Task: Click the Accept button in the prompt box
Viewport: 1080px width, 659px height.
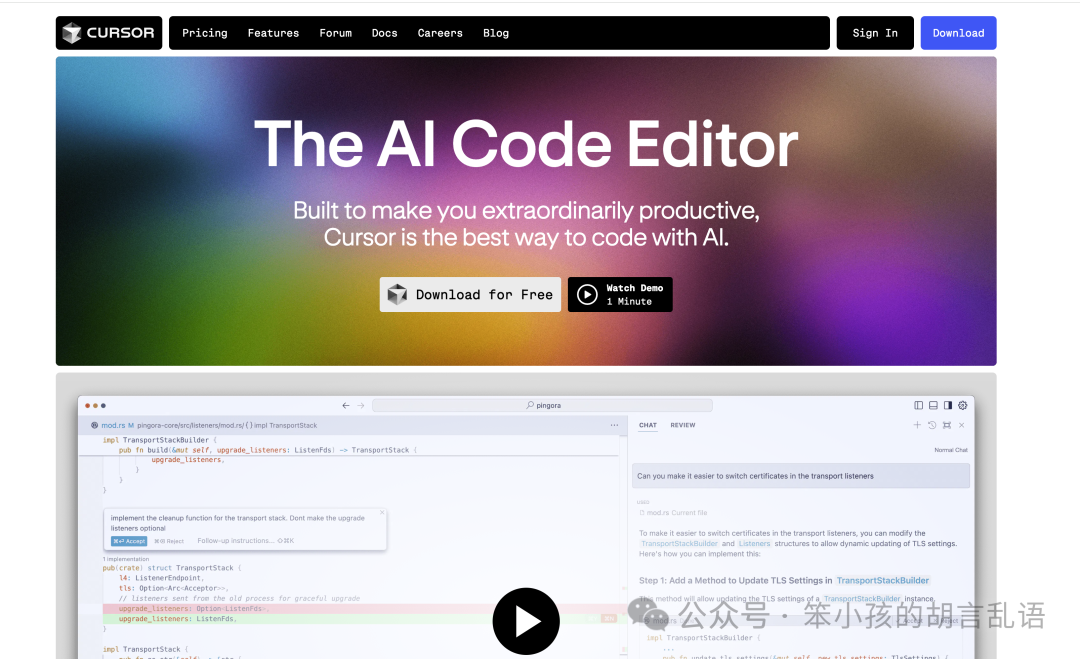Action: (129, 541)
